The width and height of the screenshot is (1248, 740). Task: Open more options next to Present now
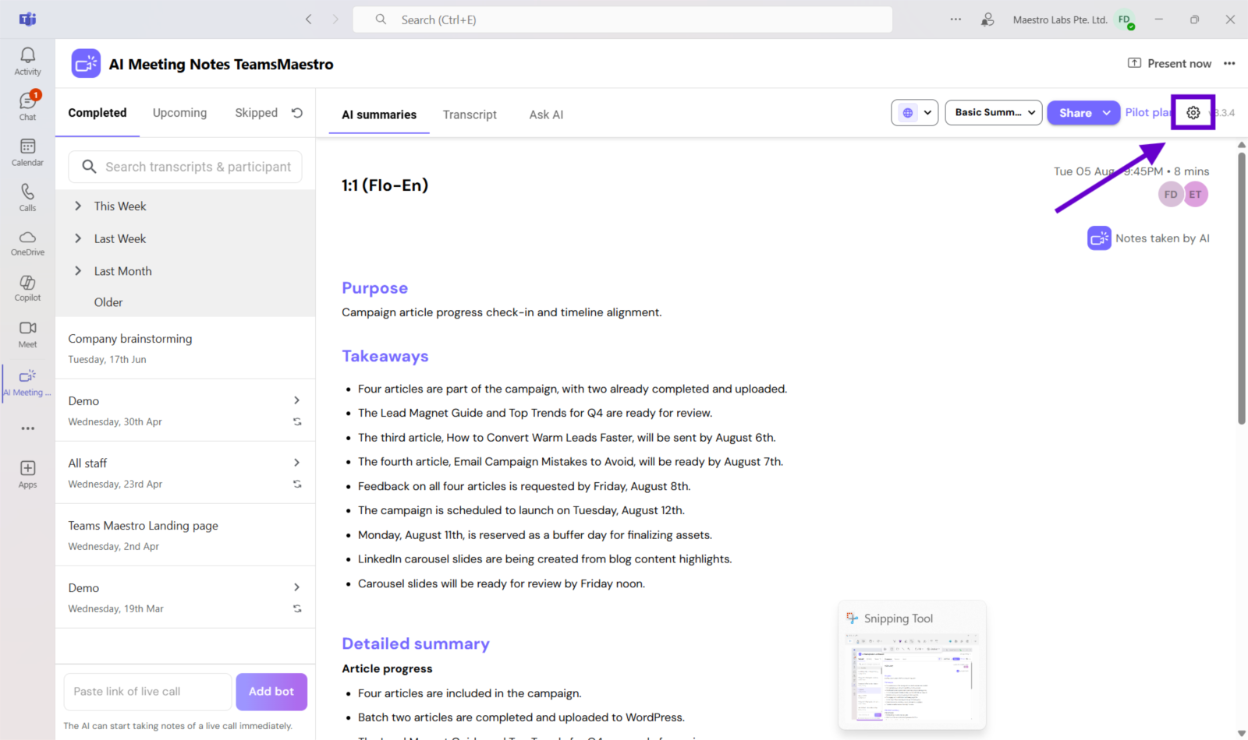(1229, 63)
